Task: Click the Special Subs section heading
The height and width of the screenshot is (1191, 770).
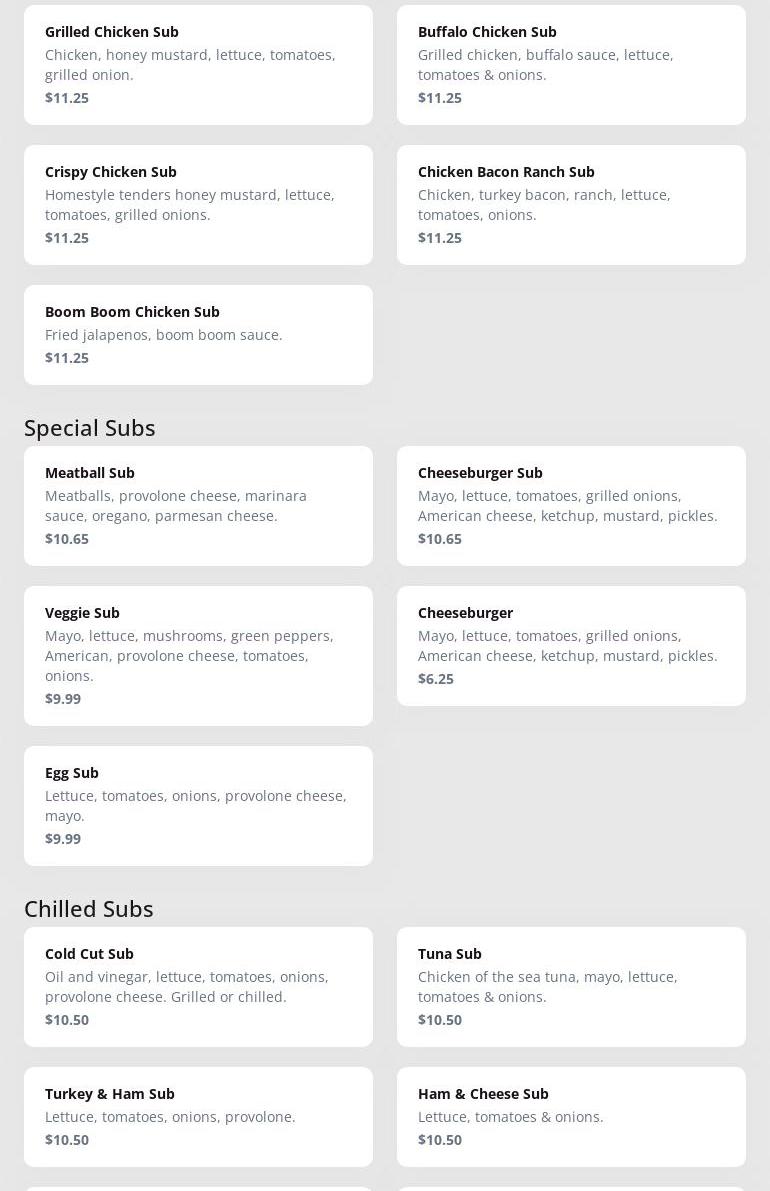Action: click(x=90, y=428)
